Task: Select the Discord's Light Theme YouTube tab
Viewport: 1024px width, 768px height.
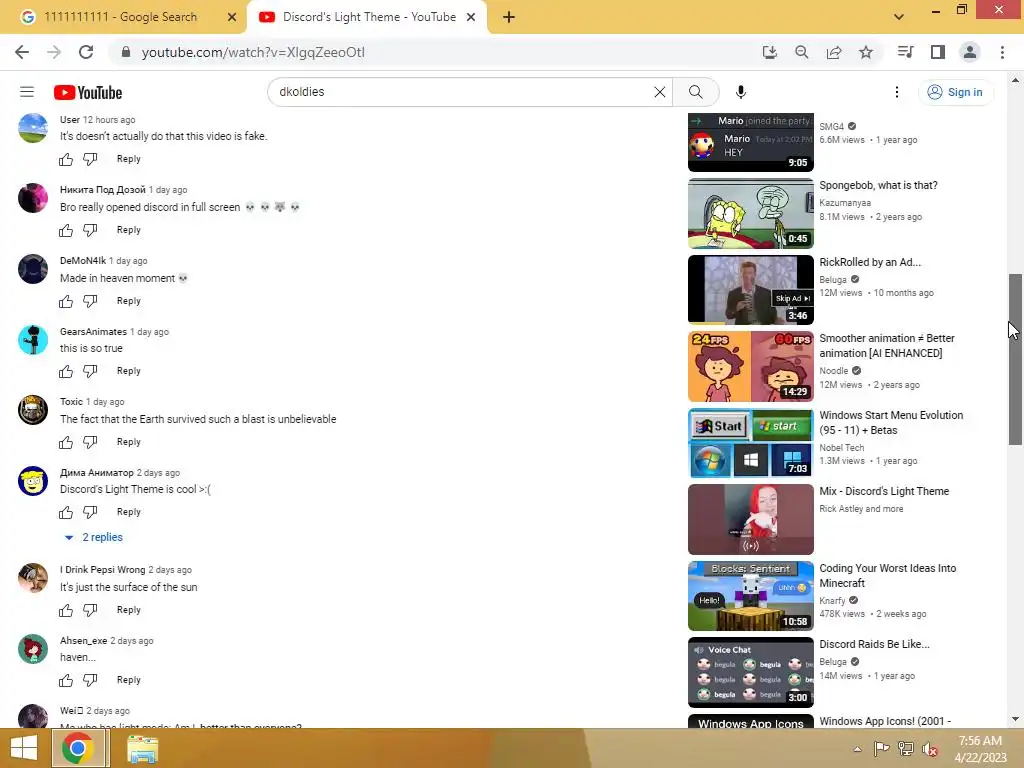Action: click(x=368, y=17)
